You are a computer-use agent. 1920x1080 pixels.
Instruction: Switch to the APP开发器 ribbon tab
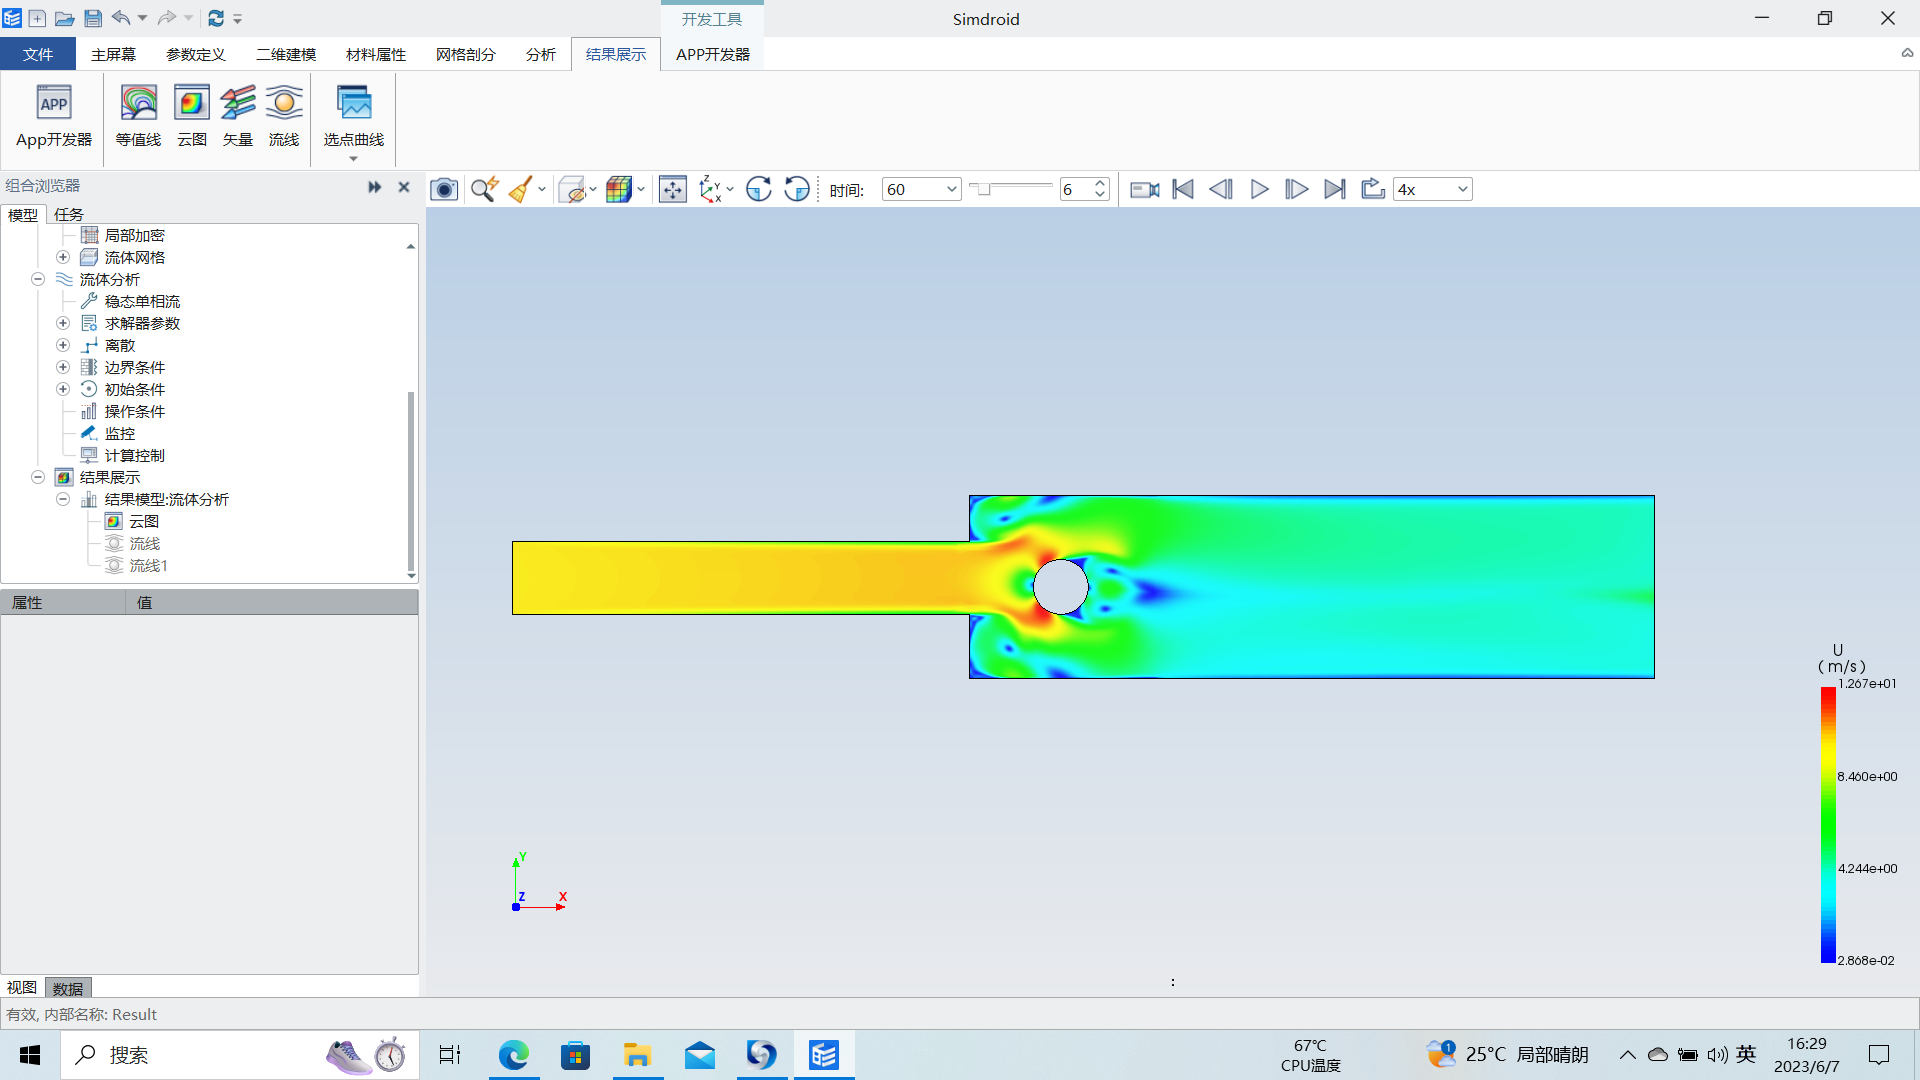[713, 54]
